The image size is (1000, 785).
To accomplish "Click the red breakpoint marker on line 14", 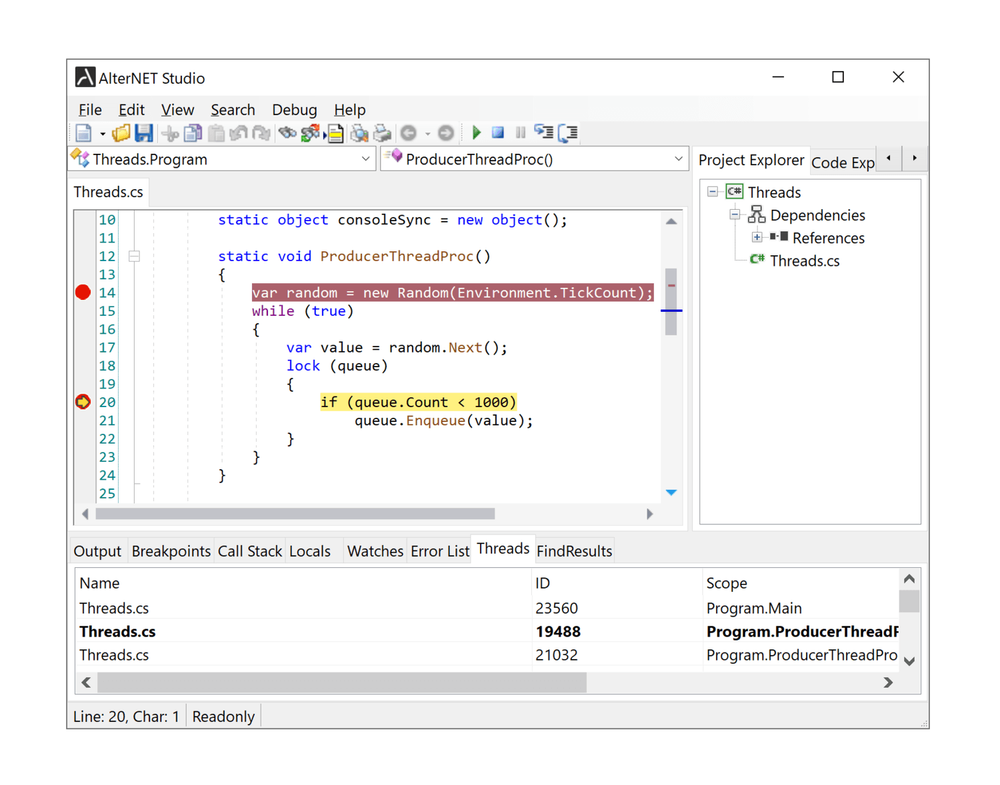I will pyautogui.click(x=82, y=292).
